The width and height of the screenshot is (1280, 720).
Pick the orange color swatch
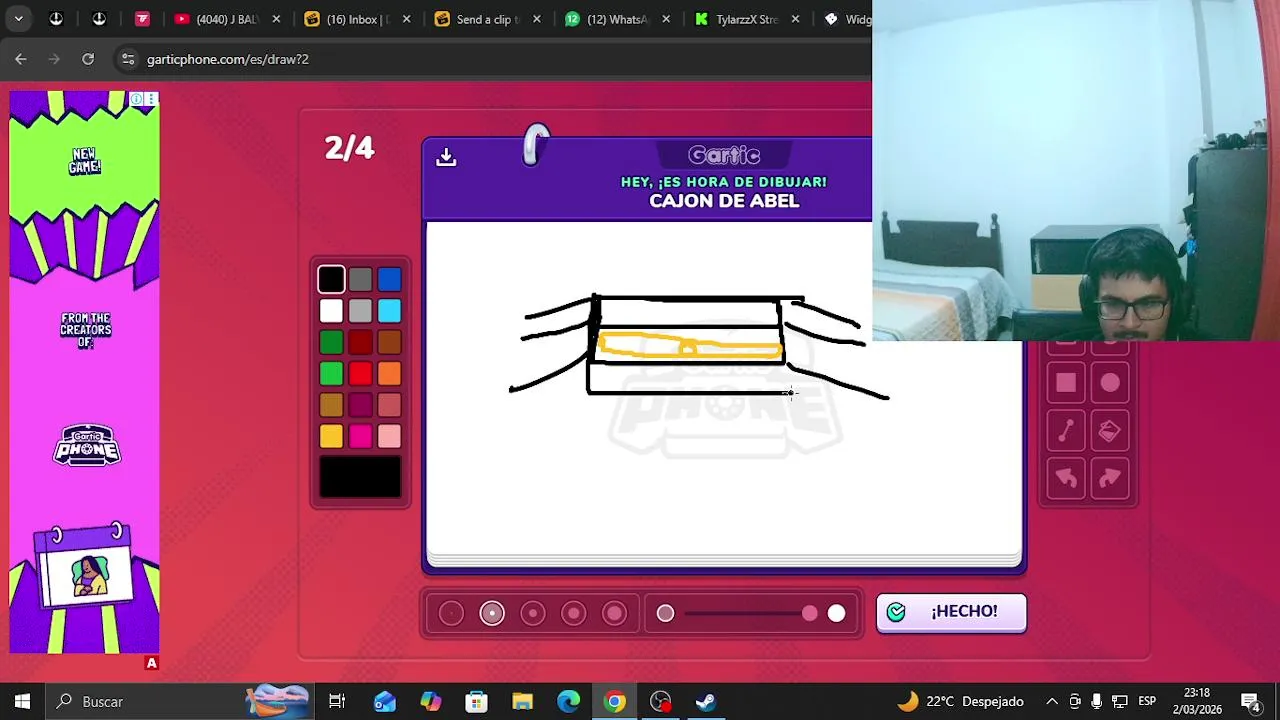pyautogui.click(x=389, y=373)
